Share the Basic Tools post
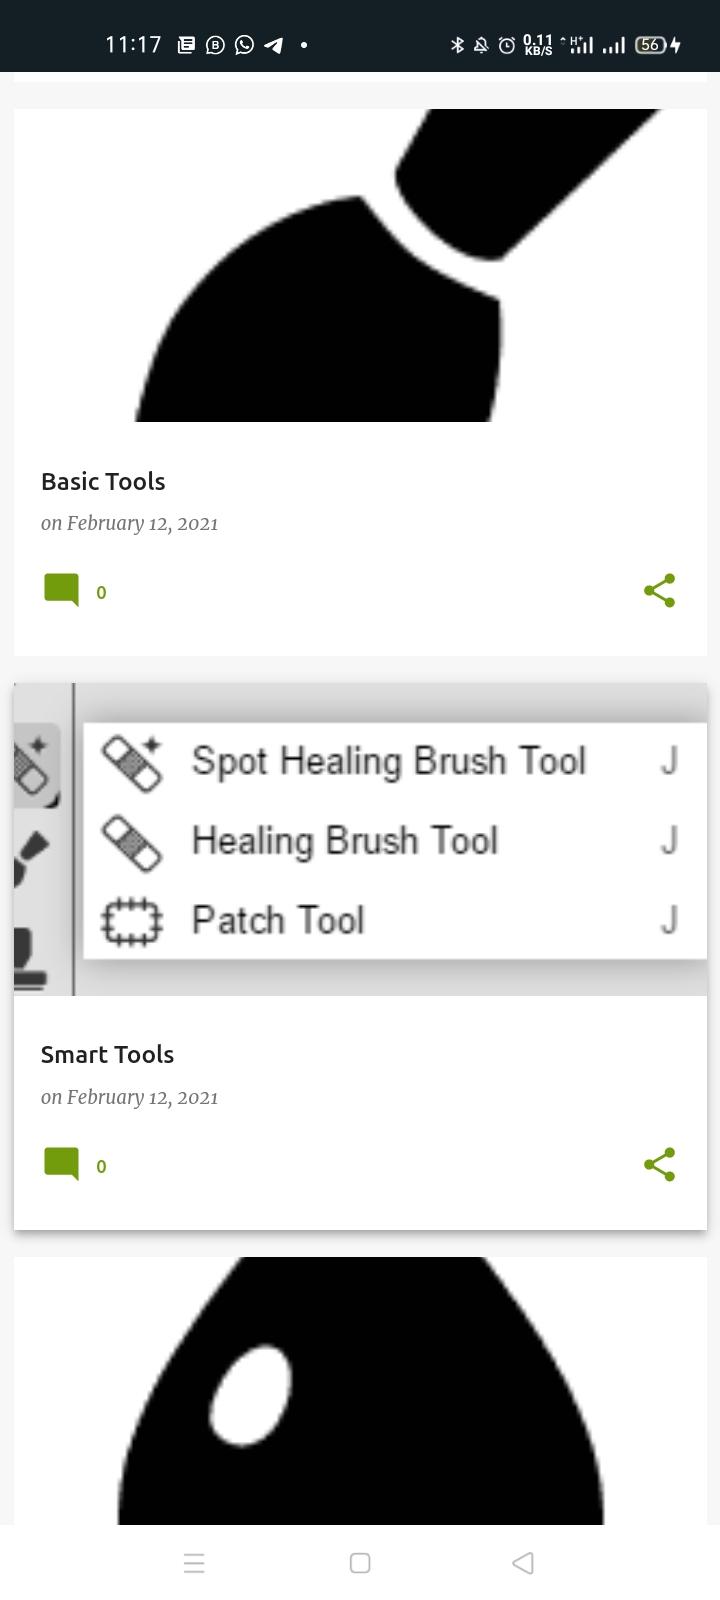720x1600 pixels. [x=659, y=590]
